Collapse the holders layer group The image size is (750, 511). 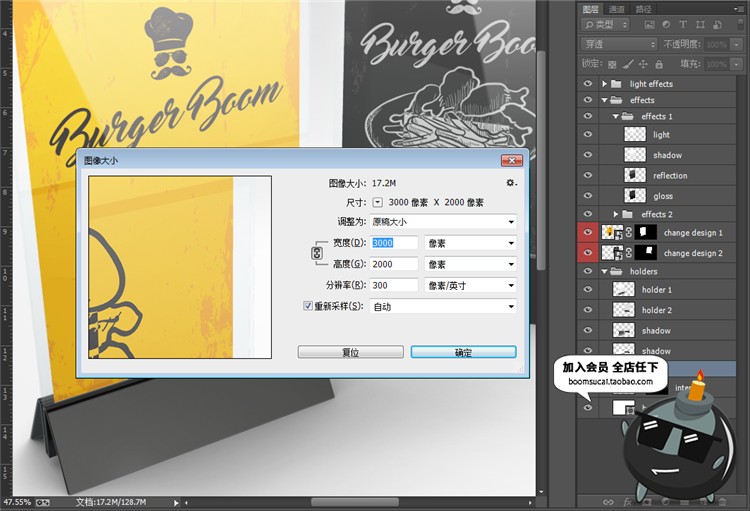(605, 271)
